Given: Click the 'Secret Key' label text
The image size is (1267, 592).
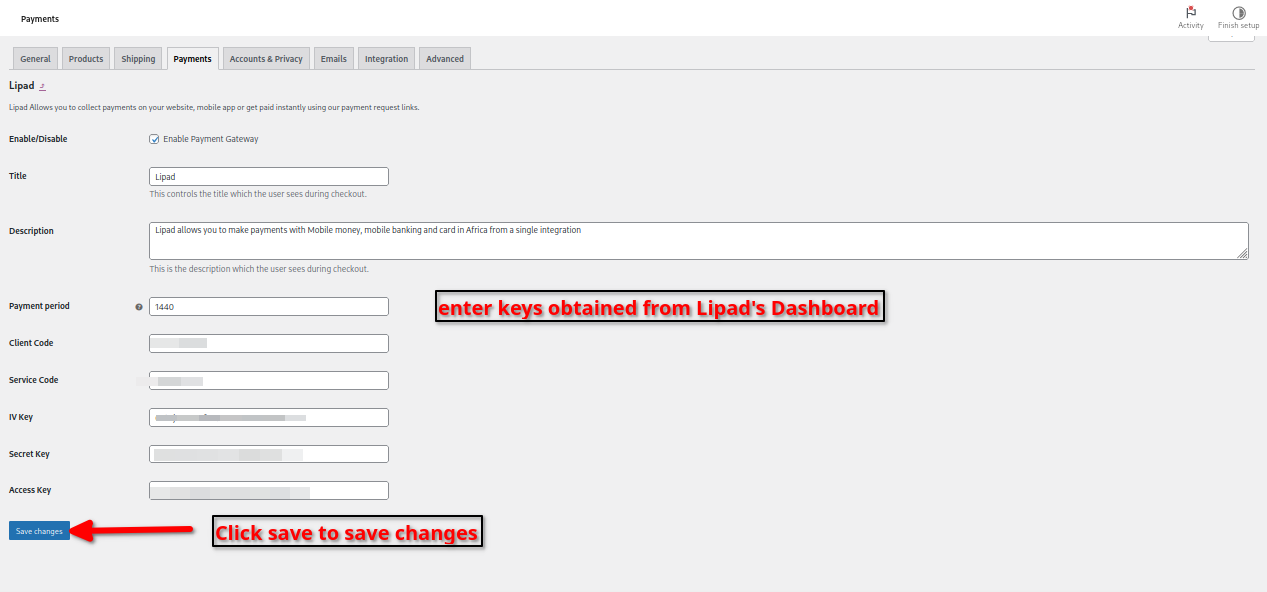Looking at the screenshot, I should [29, 454].
